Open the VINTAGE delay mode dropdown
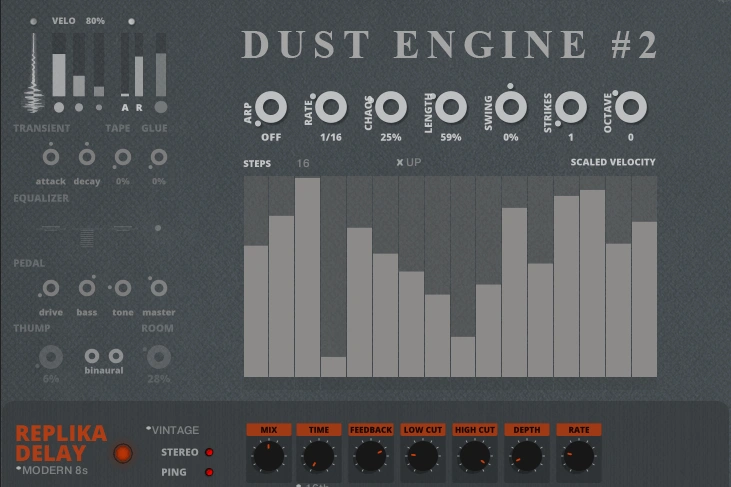The height and width of the screenshot is (487, 731). point(172,430)
